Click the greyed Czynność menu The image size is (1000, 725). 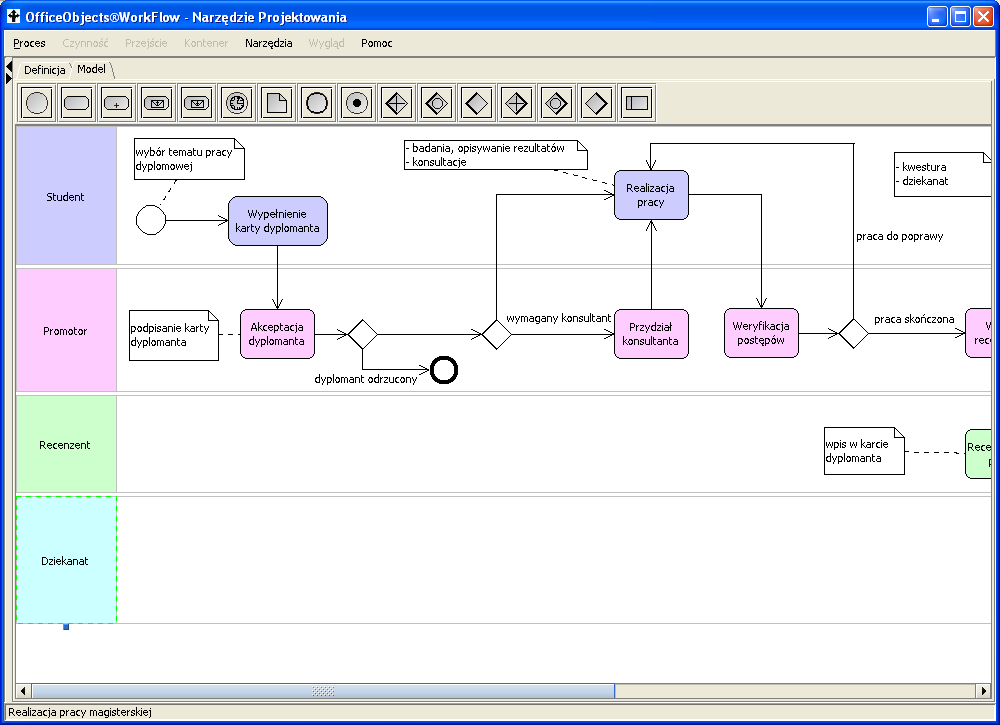point(85,43)
